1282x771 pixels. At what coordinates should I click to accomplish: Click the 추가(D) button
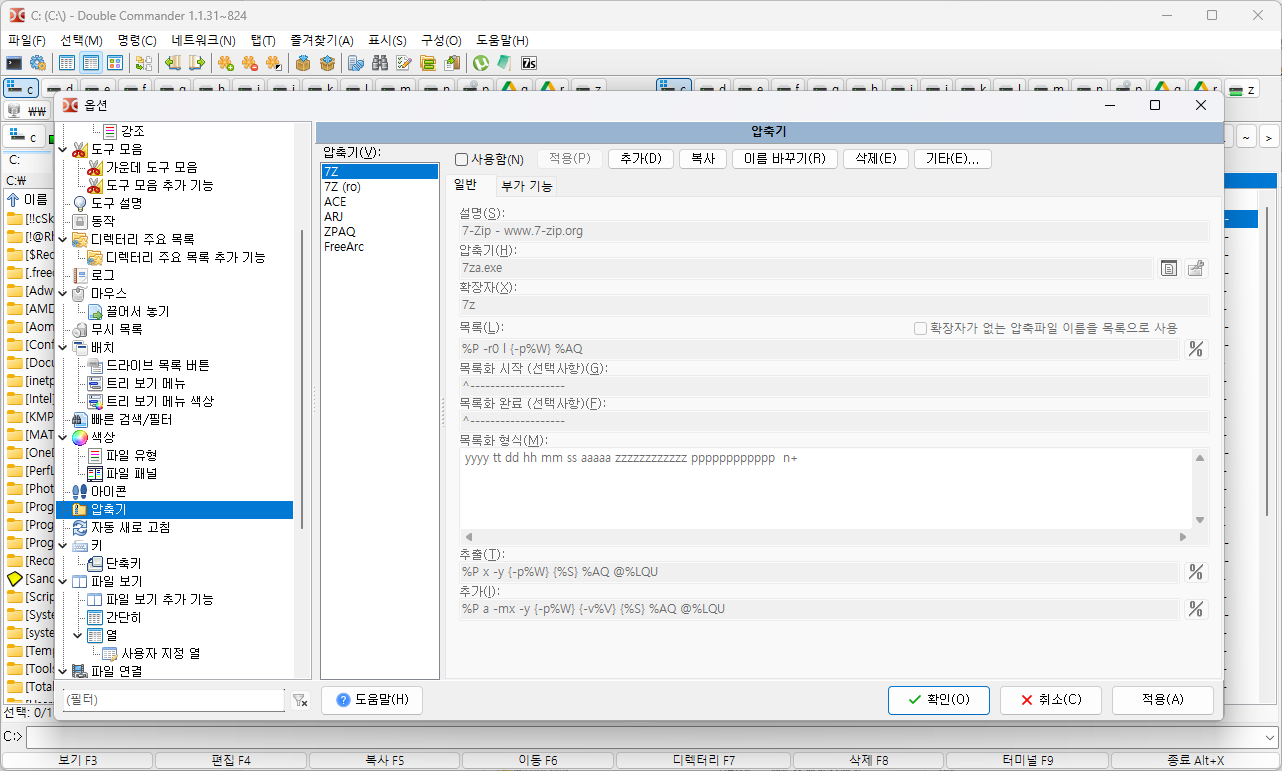[641, 159]
